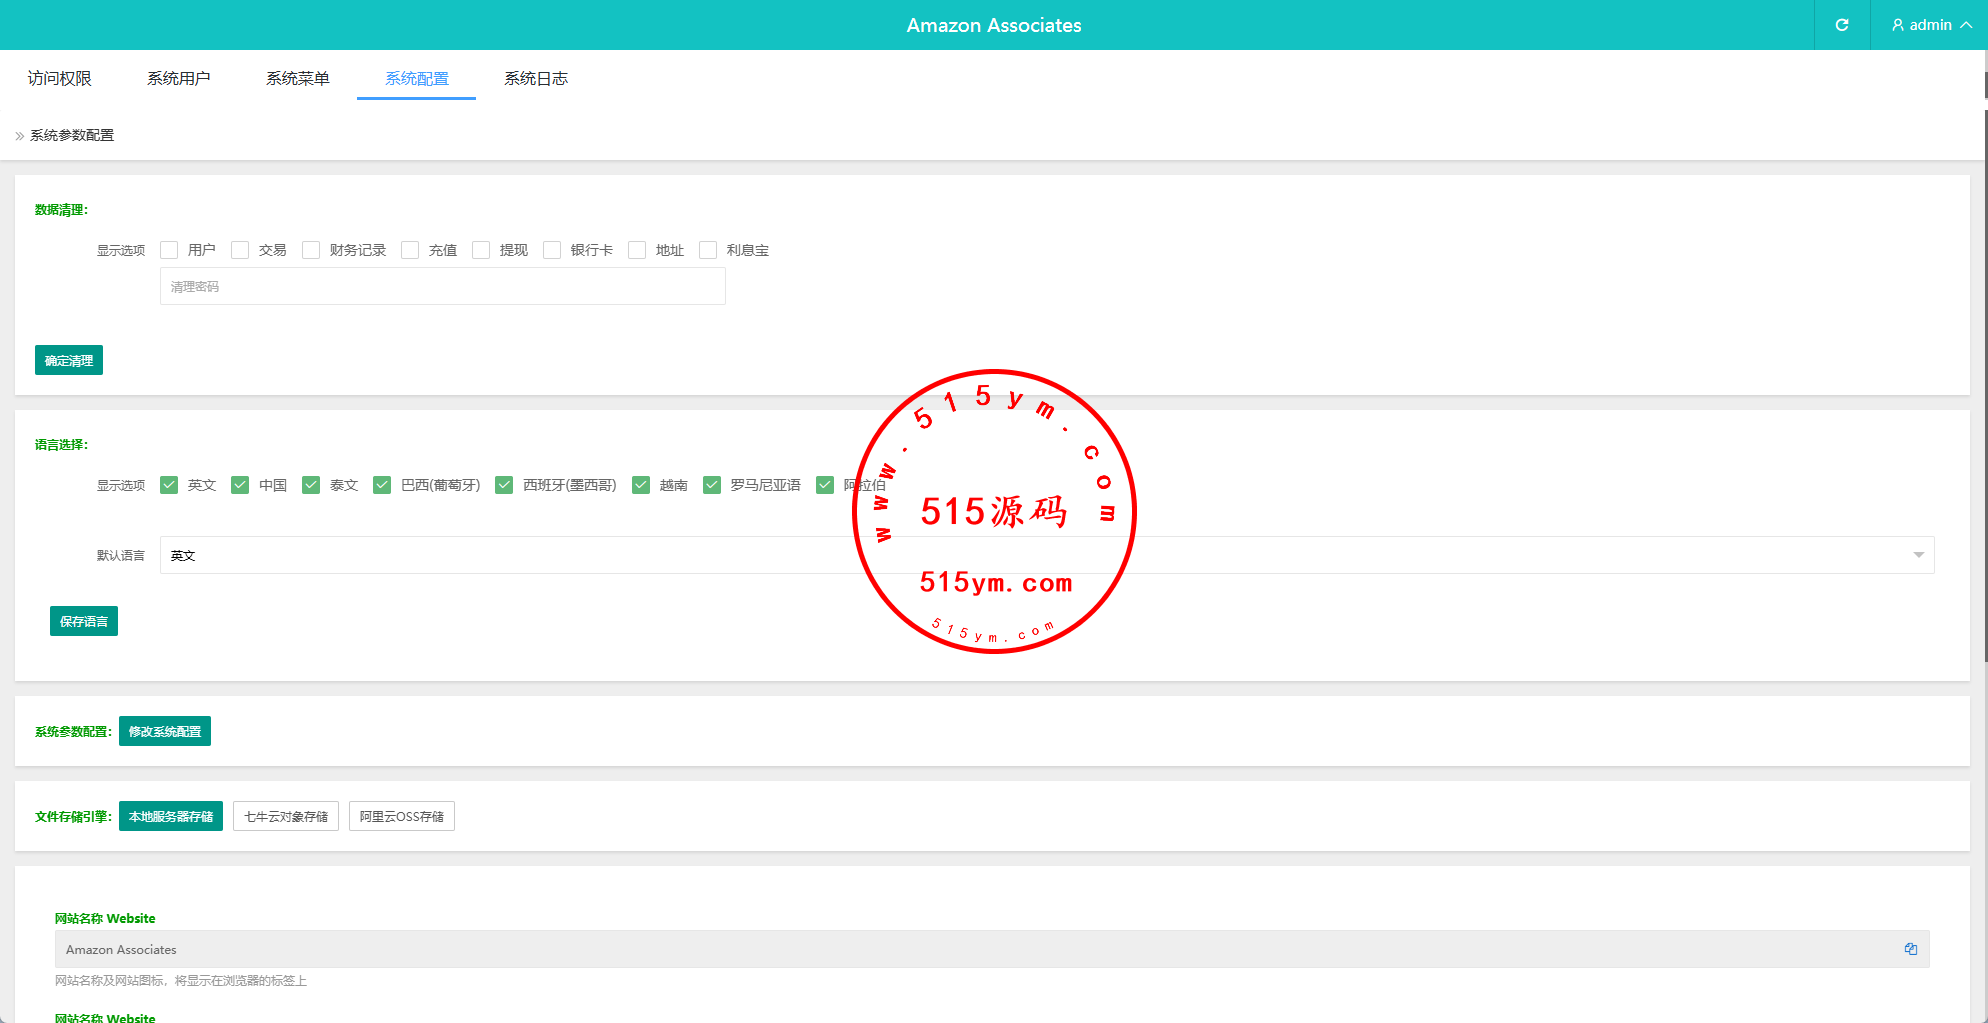Image resolution: width=1988 pixels, height=1023 pixels.
Task: Click the refresh icon in top bar
Action: pos(1841,25)
